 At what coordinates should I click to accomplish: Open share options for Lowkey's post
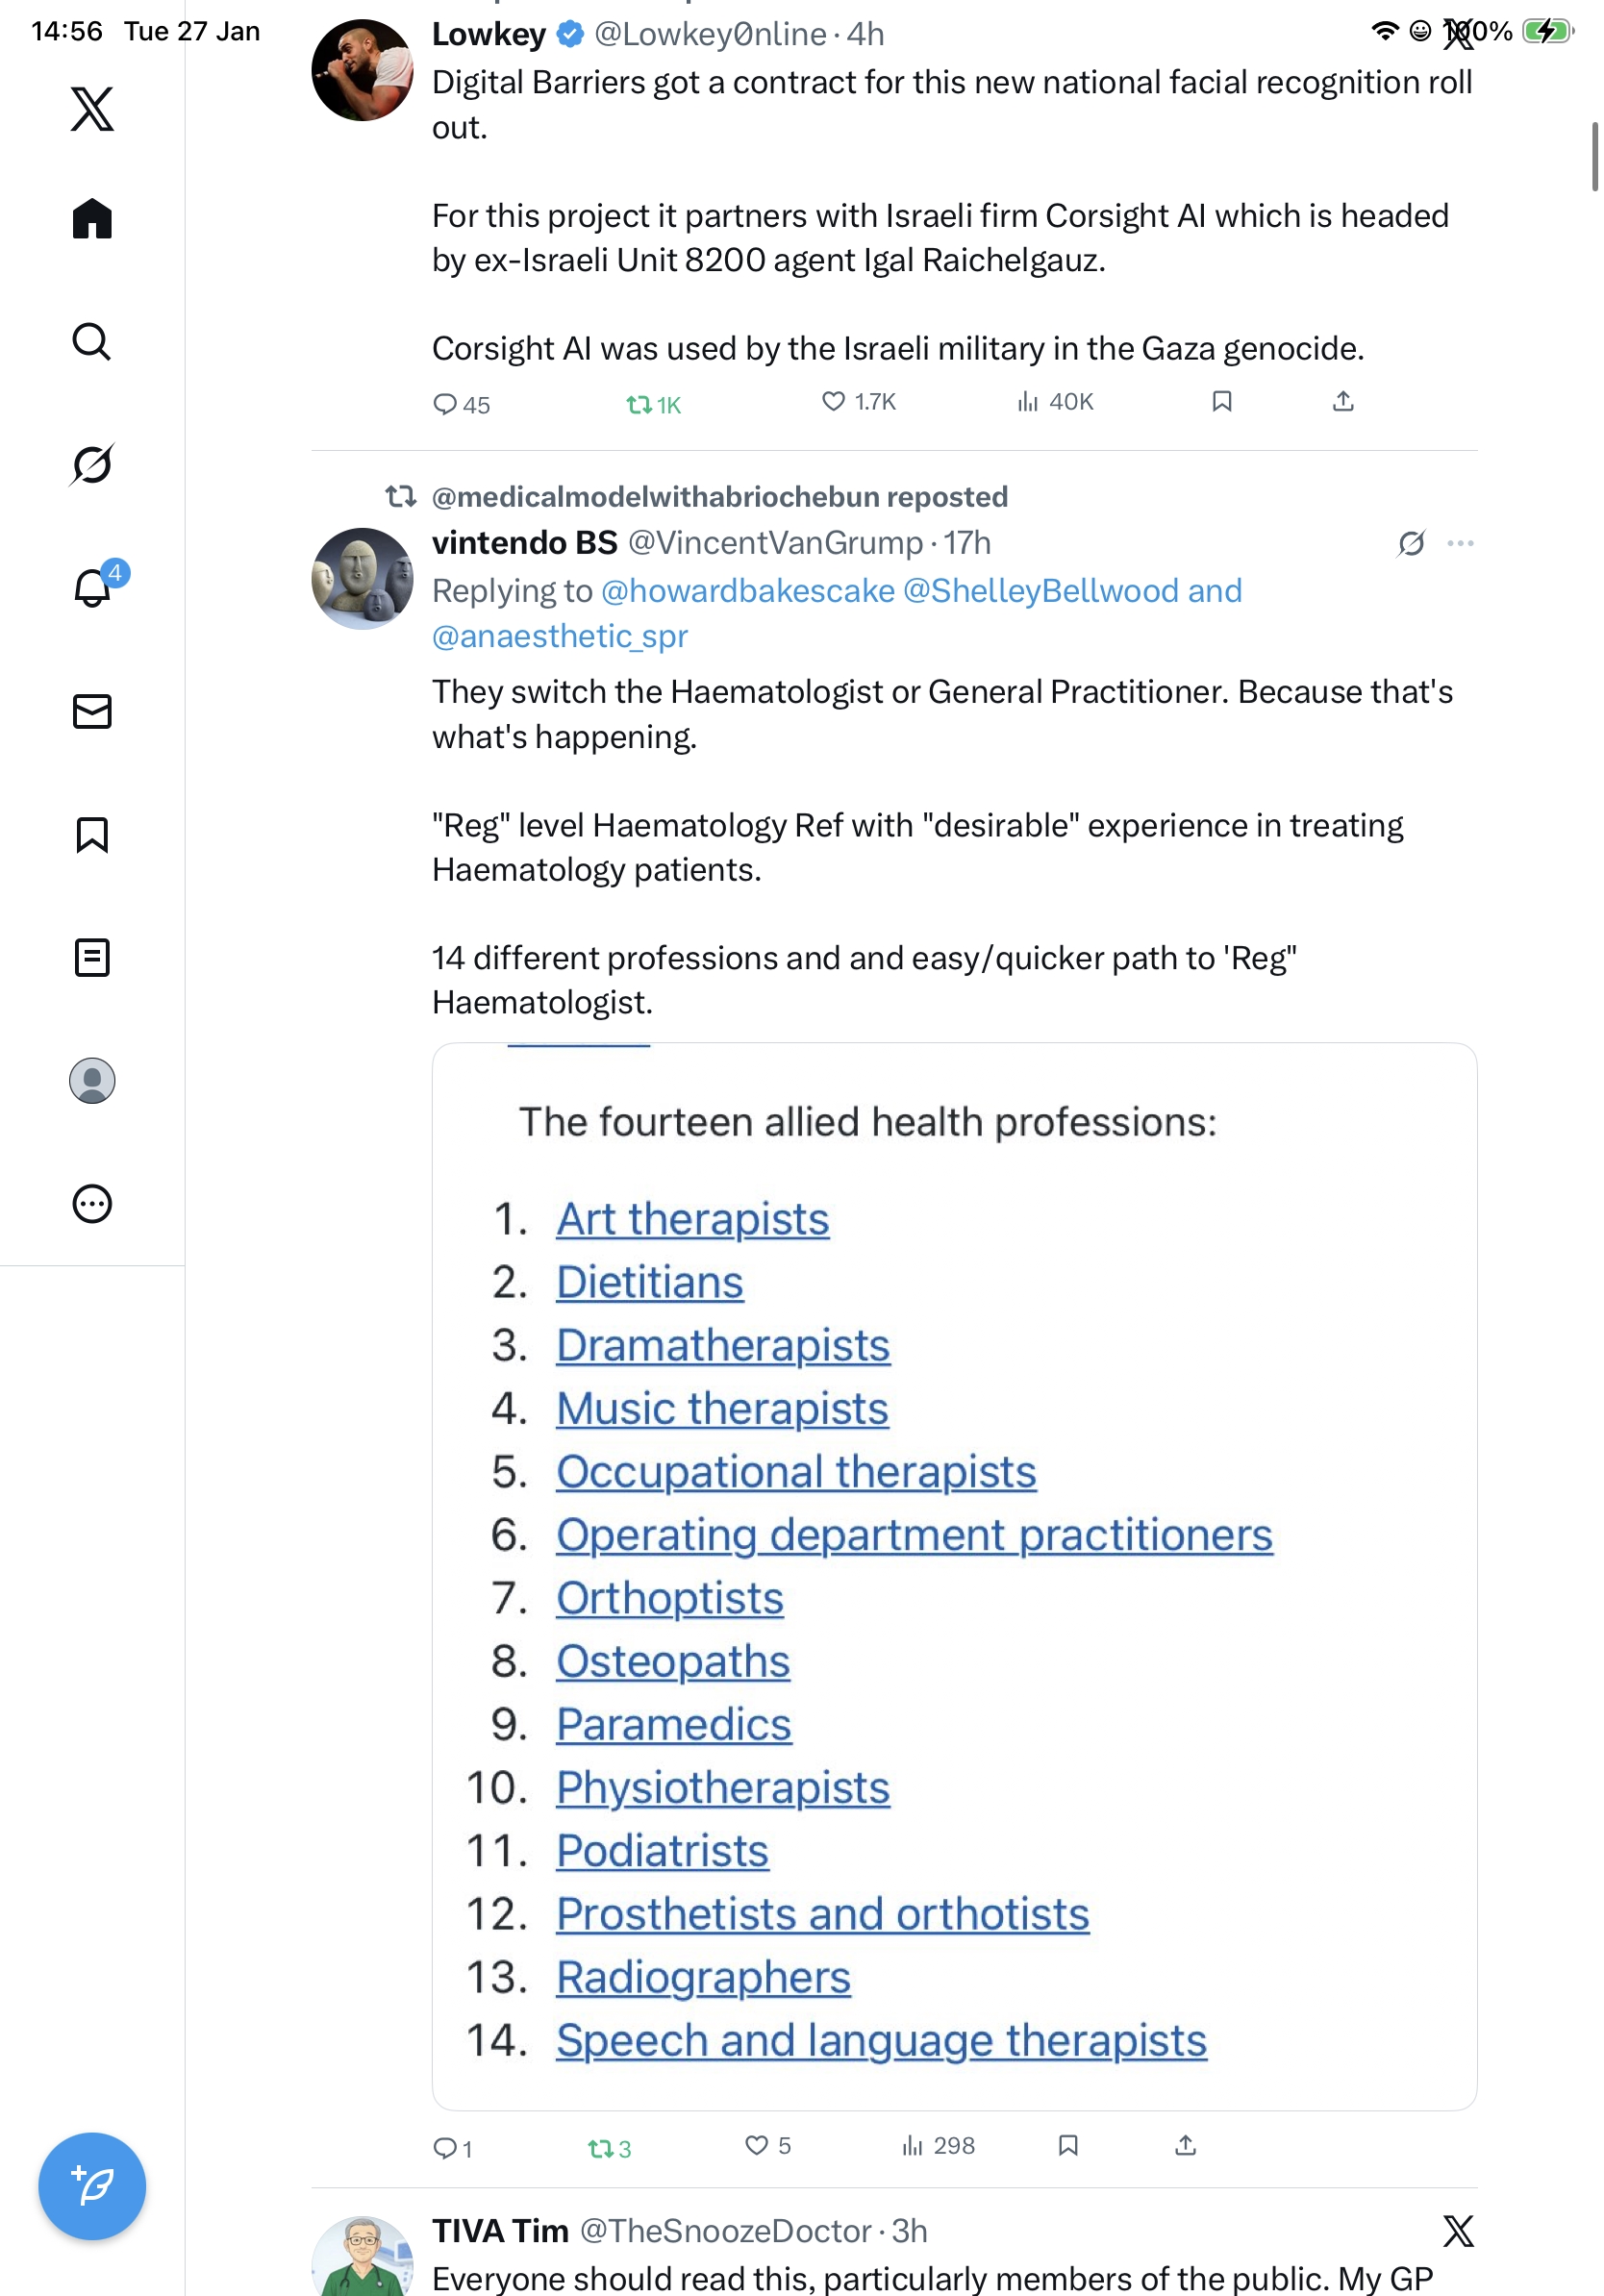coord(1343,402)
